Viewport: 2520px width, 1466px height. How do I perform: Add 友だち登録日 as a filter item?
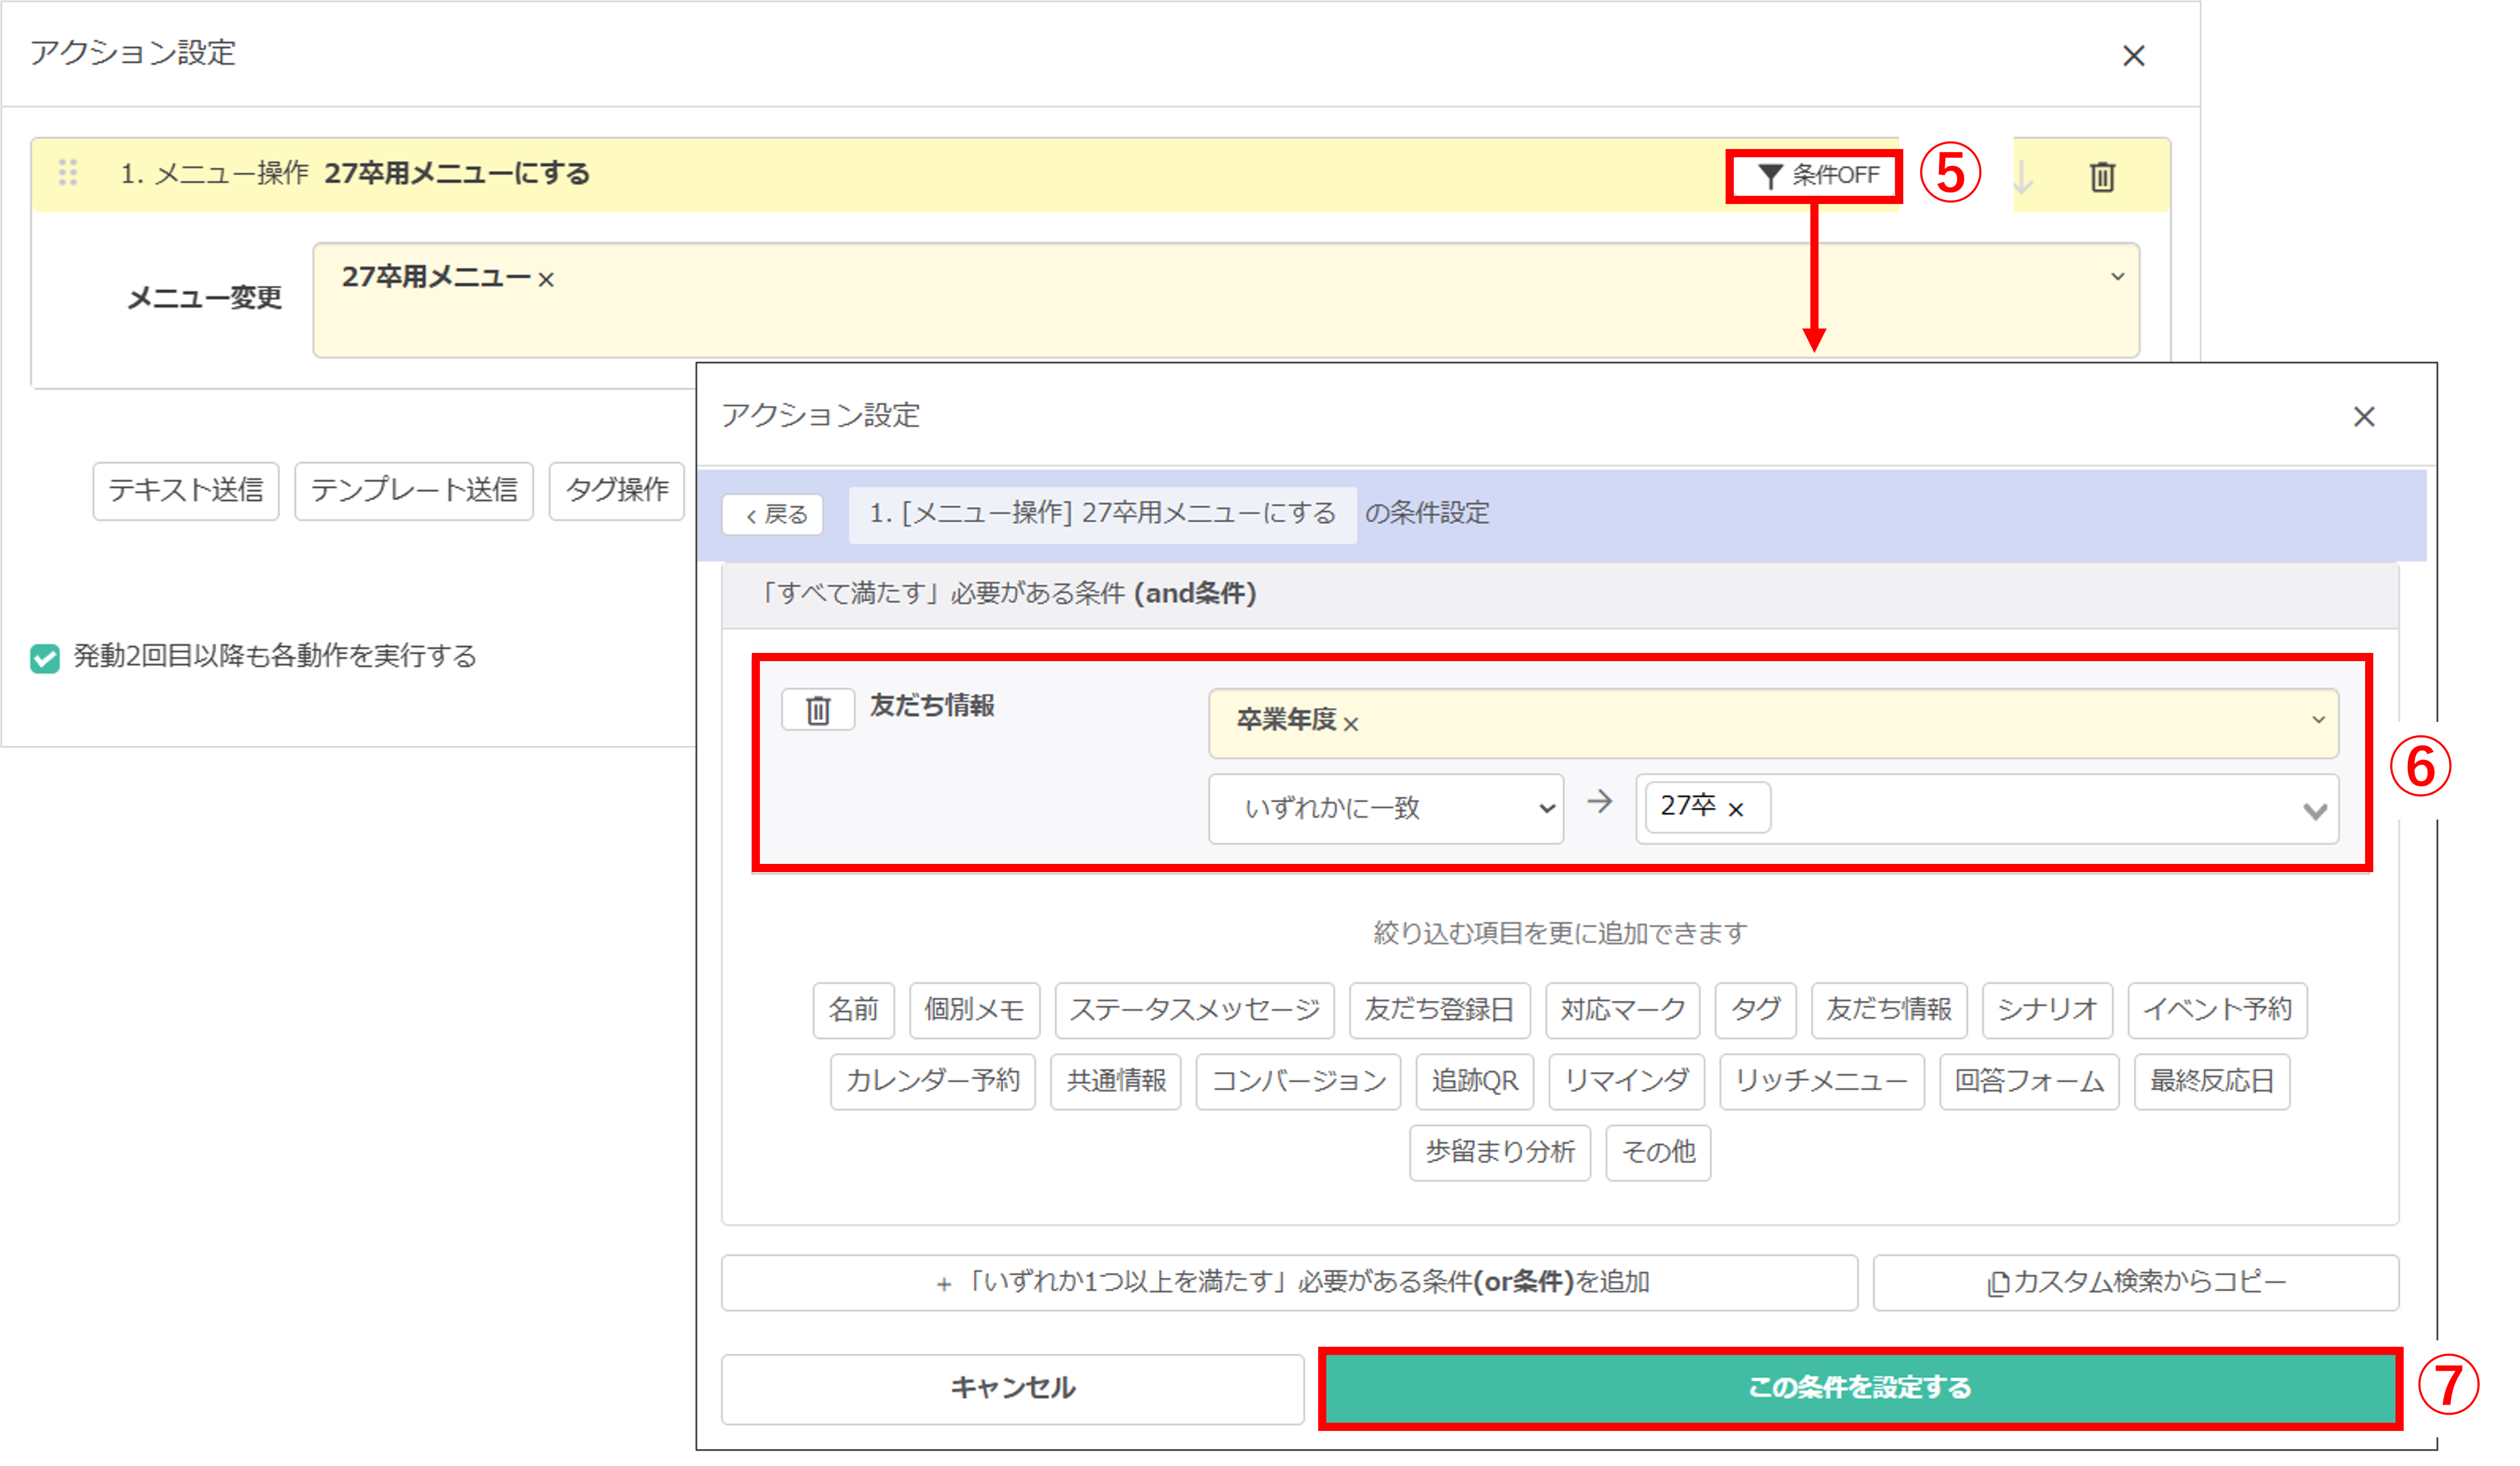[1440, 1010]
